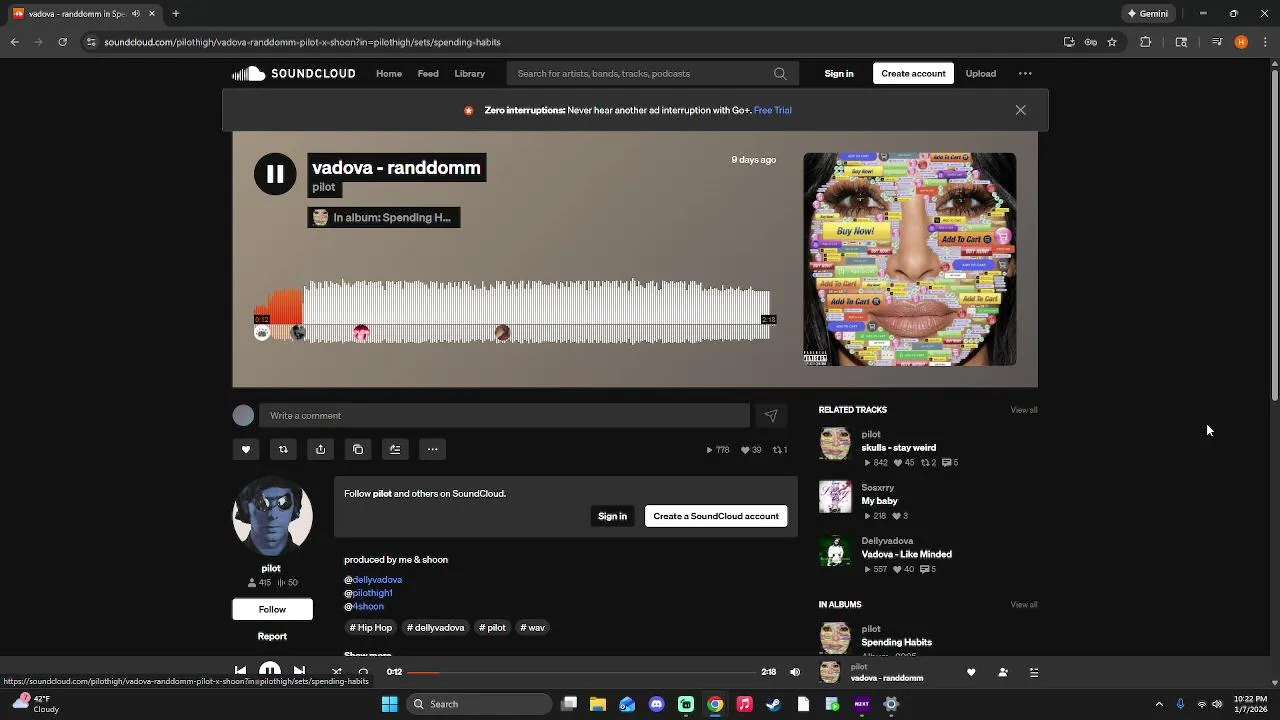This screenshot has width=1280, height=720.
Task: Open Chrome extensions puzzle icon
Action: point(1145,42)
